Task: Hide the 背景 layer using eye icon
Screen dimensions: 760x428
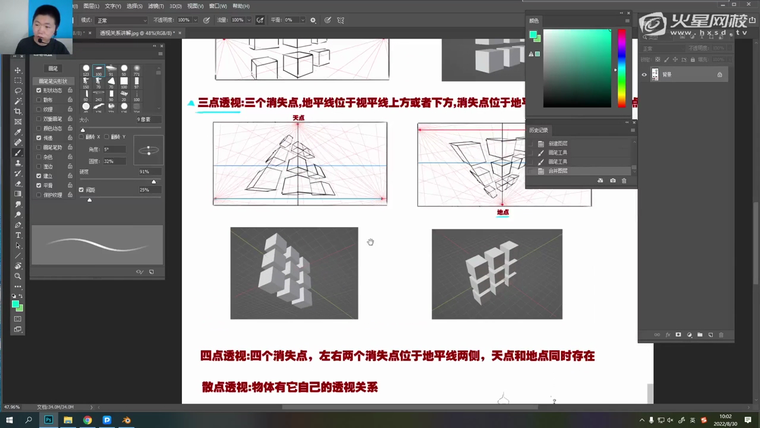Action: pyautogui.click(x=645, y=74)
